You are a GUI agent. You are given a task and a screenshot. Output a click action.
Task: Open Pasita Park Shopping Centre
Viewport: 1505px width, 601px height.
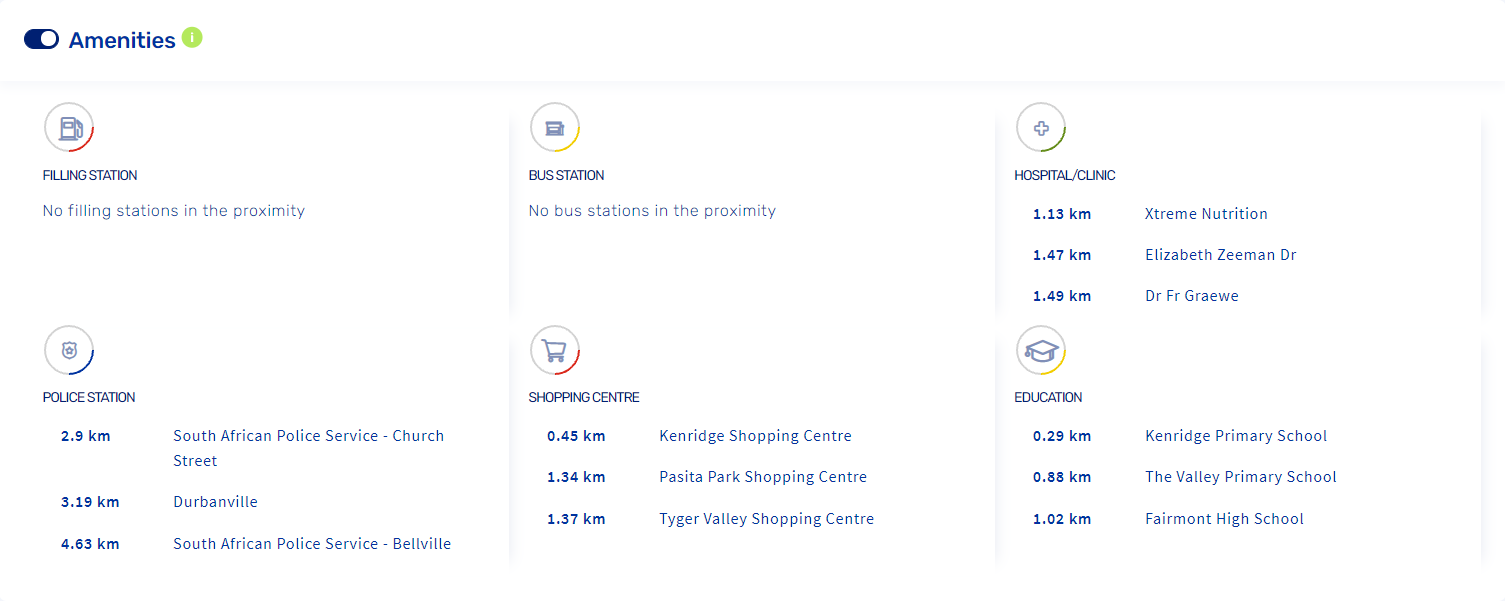pyautogui.click(x=763, y=477)
